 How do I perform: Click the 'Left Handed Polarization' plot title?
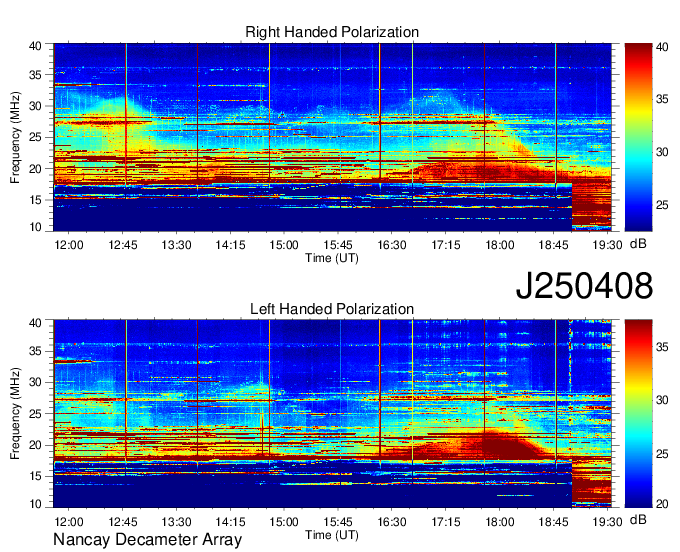pos(332,309)
